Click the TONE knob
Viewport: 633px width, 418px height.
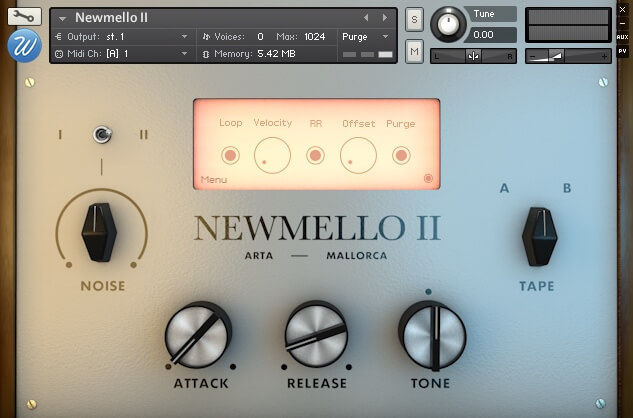[432, 336]
